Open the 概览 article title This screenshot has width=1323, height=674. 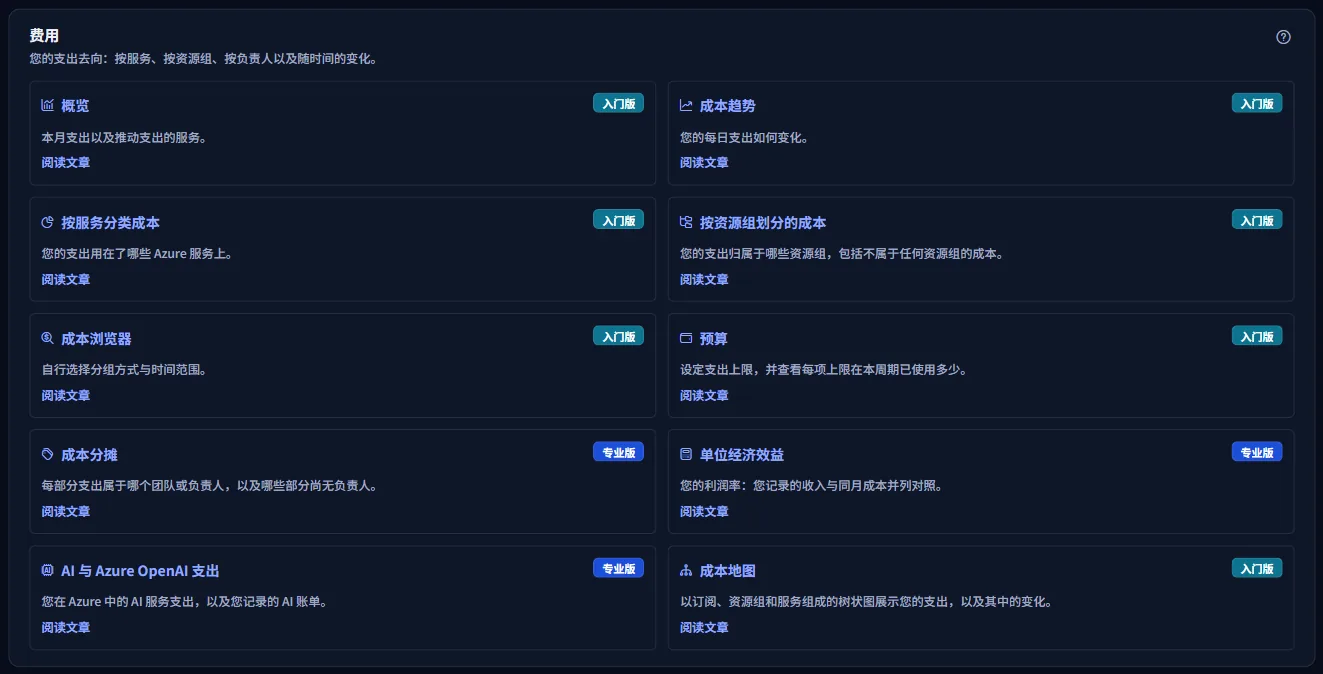(75, 106)
